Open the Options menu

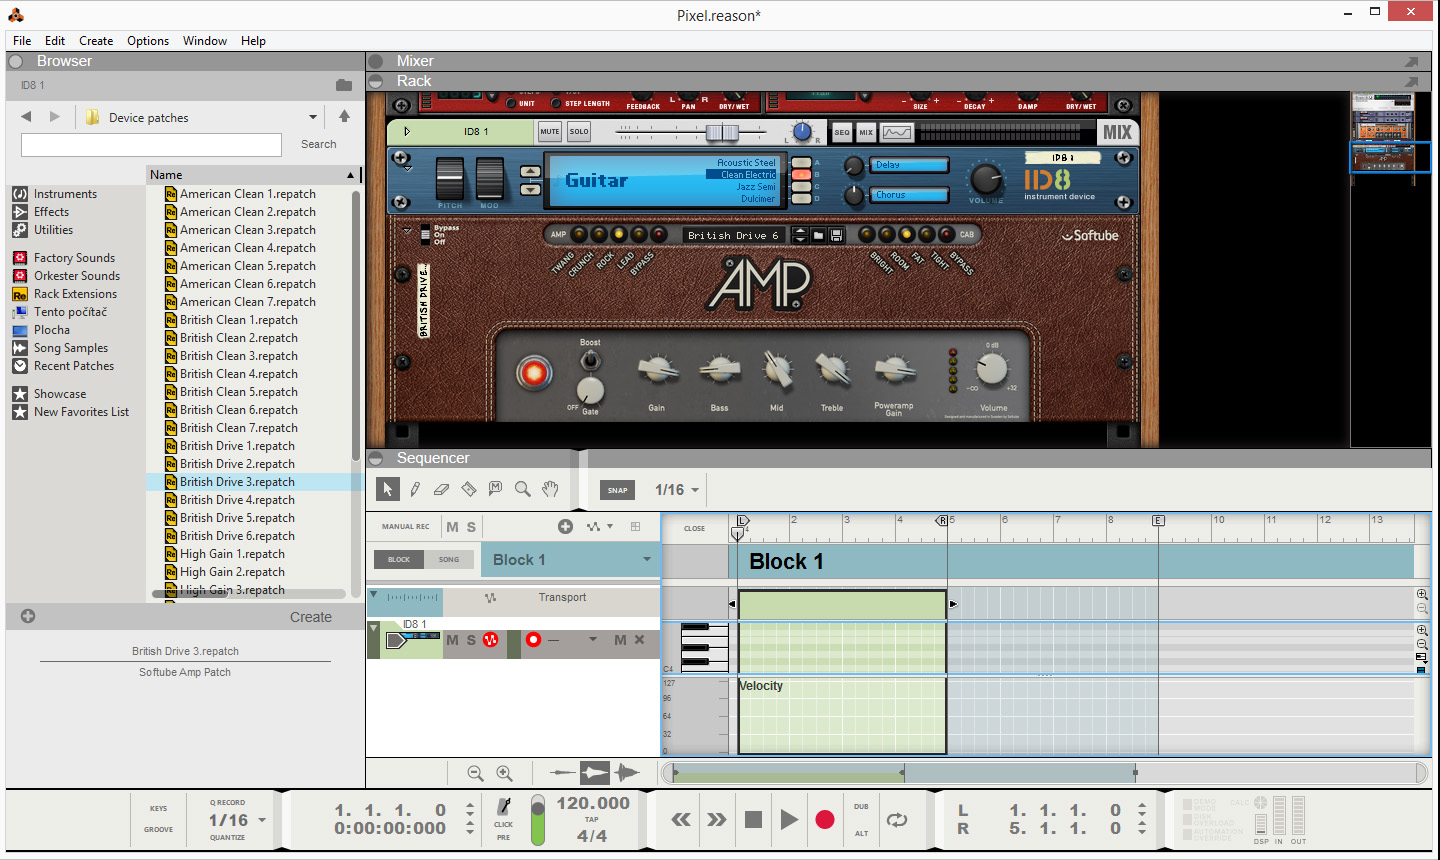tap(147, 41)
